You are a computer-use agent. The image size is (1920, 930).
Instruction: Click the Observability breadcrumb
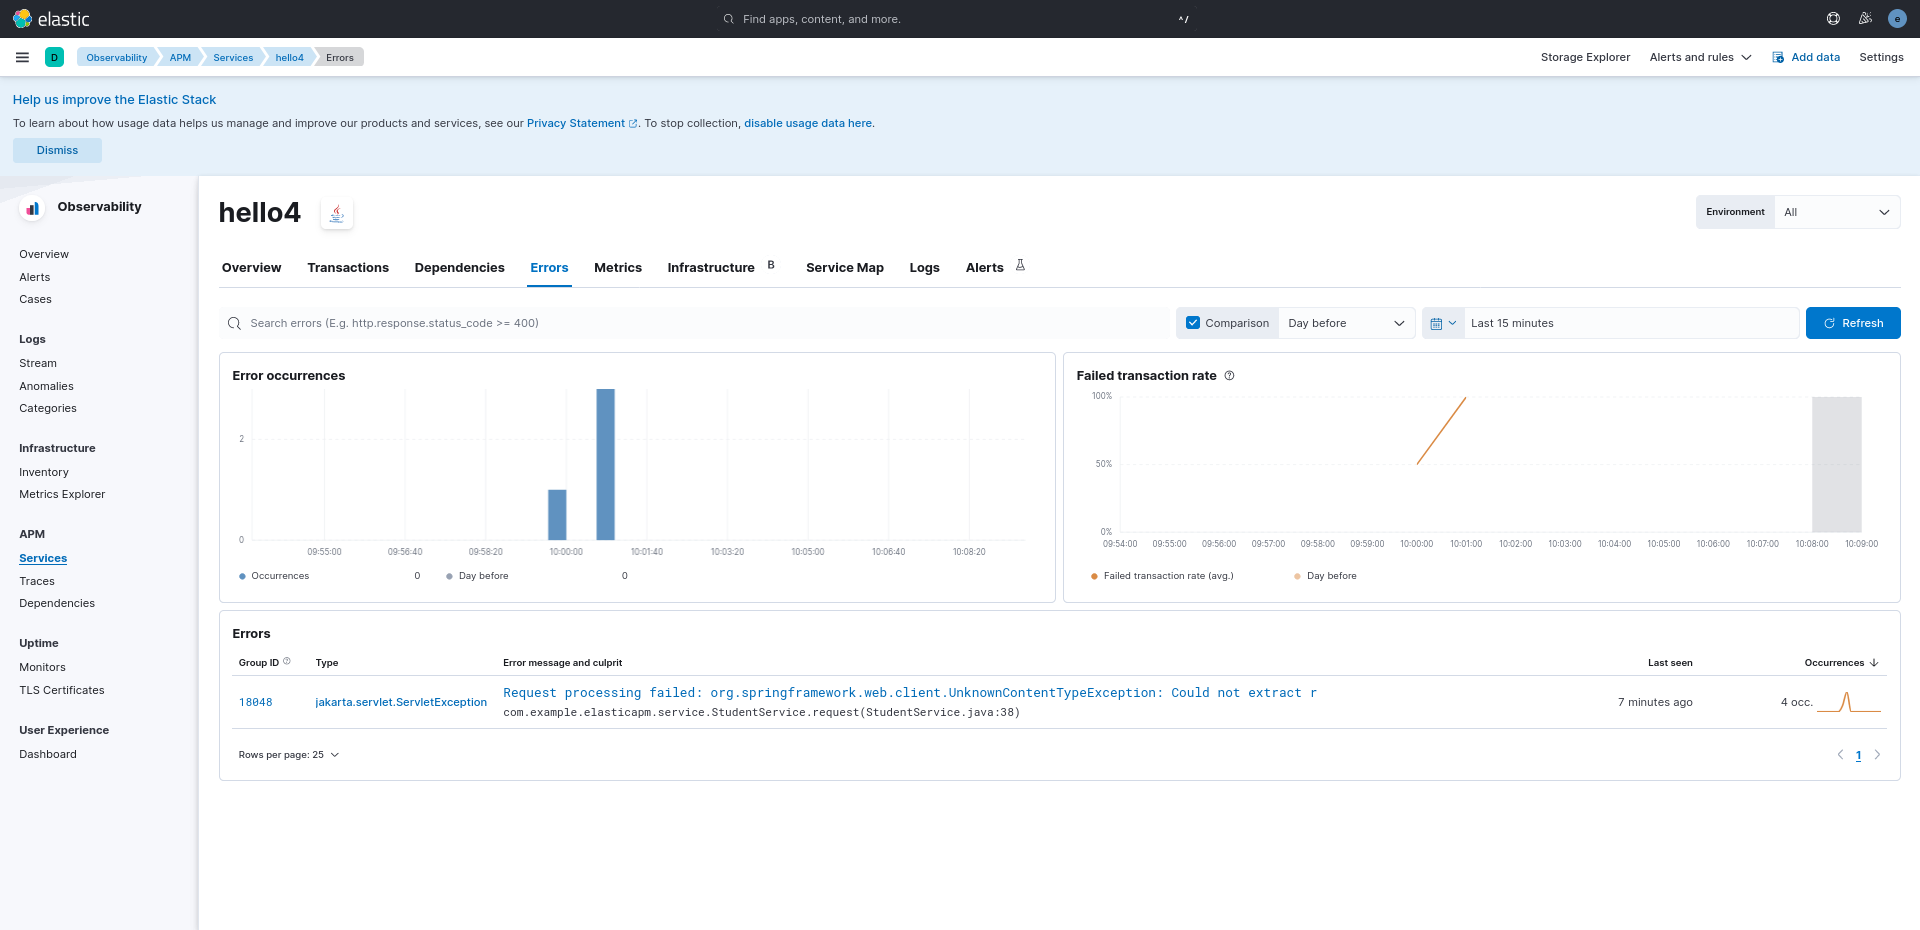click(x=116, y=57)
